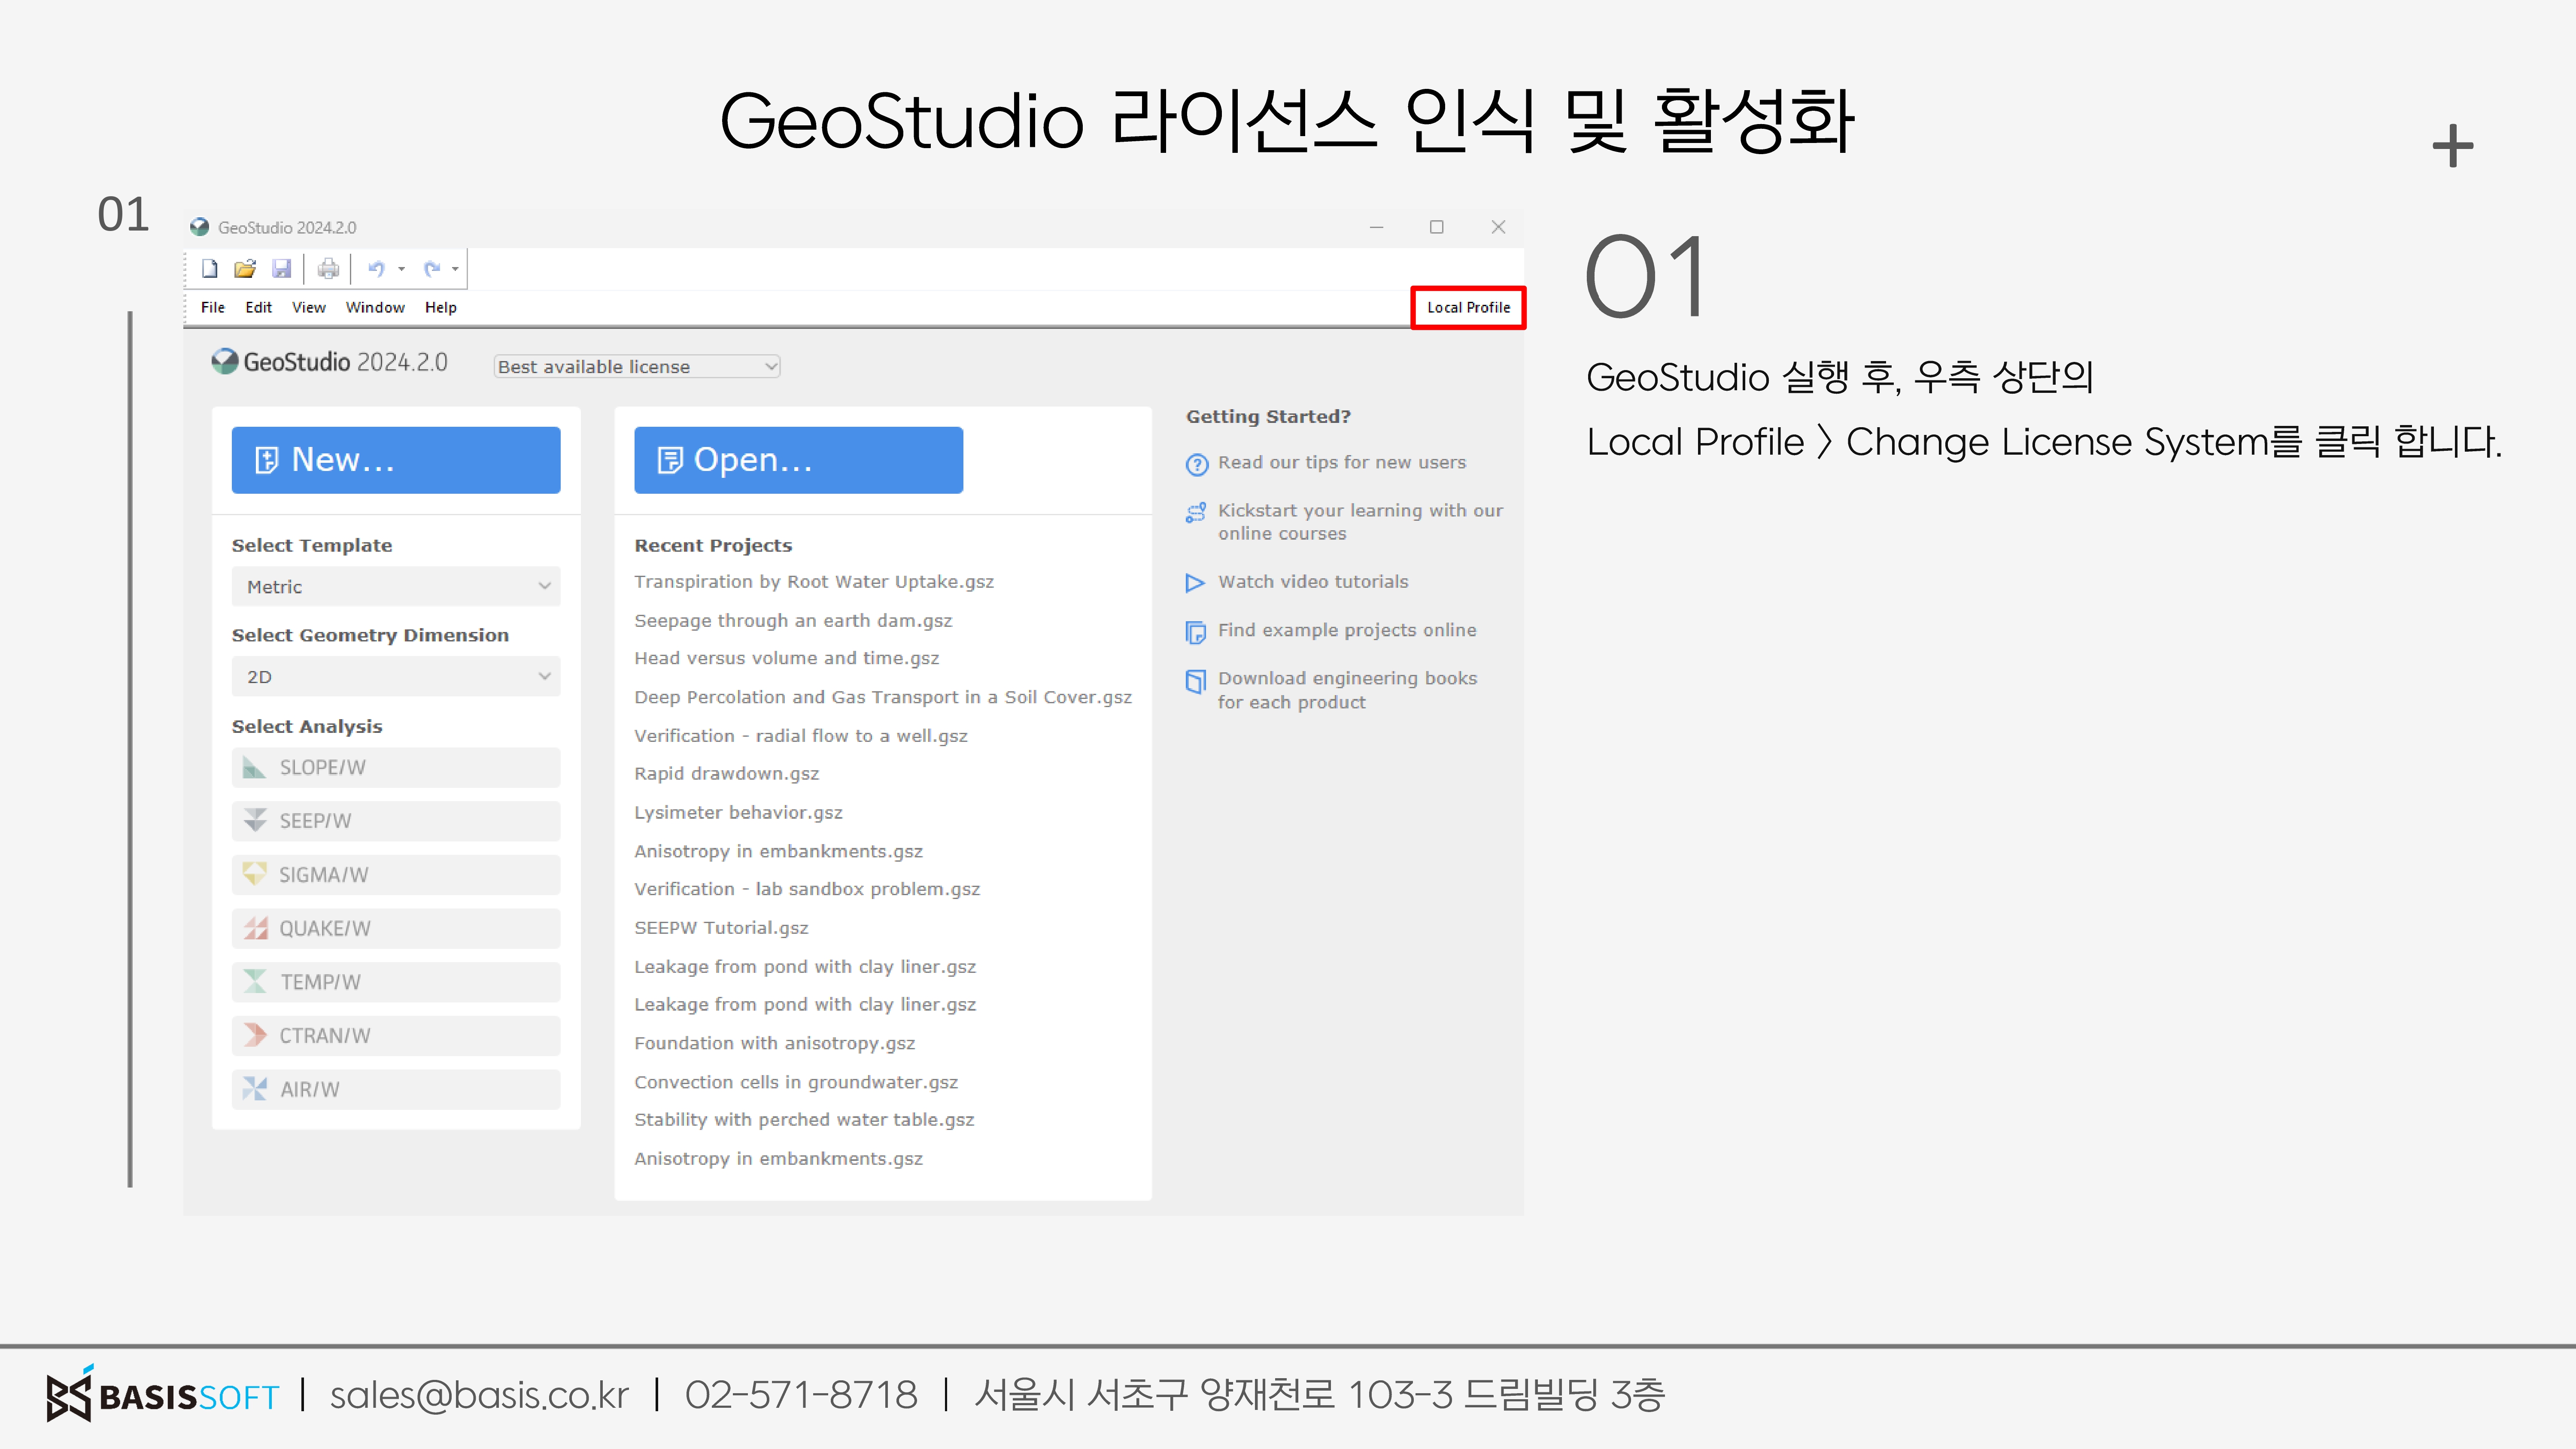Select the AIR/W analysis

click(396, 1090)
